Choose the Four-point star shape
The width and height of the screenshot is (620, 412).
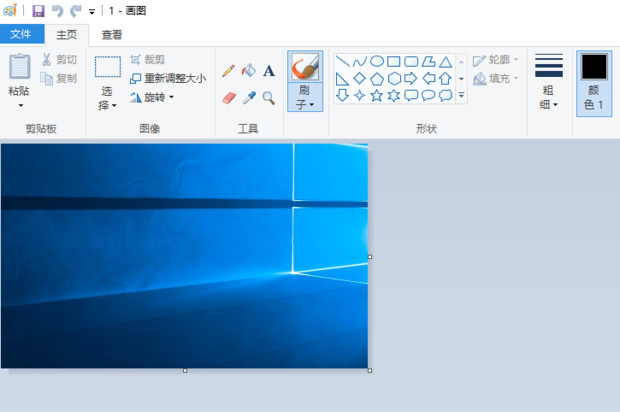(x=359, y=95)
